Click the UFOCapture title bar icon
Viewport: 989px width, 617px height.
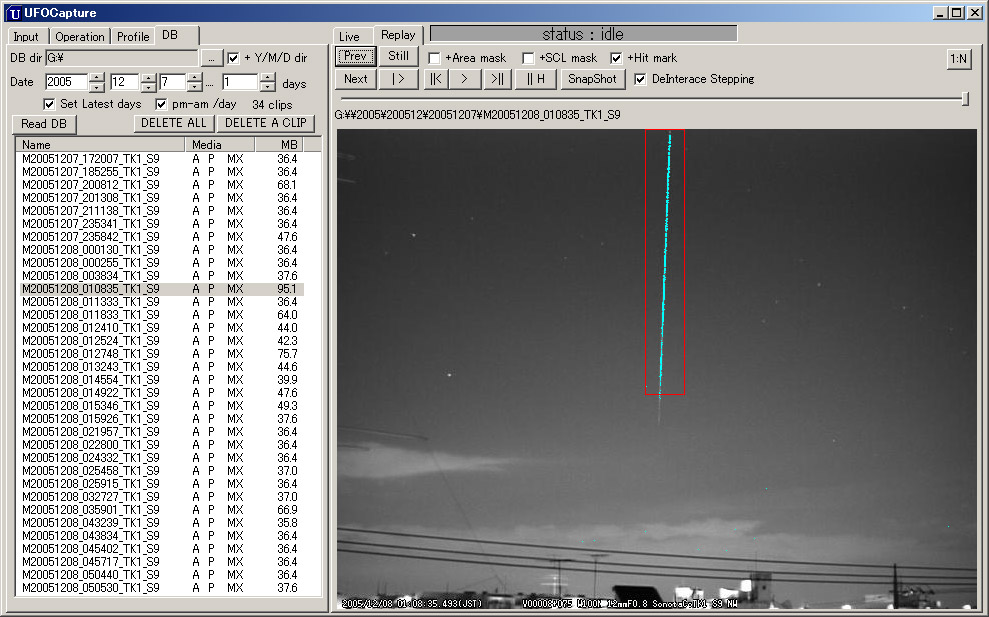[x=14, y=12]
